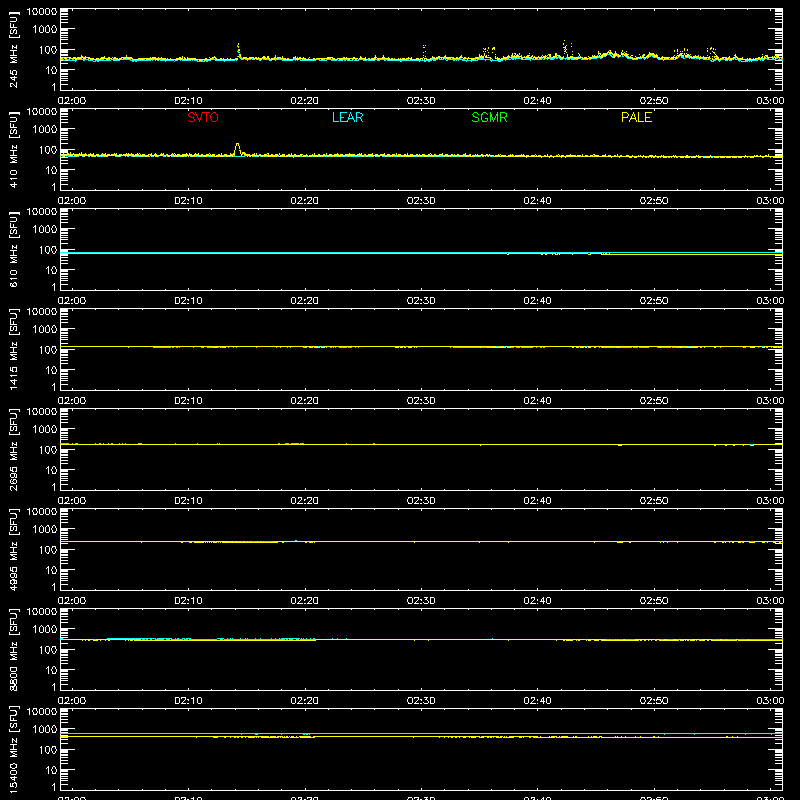Click the 100 y-axis value on 8800 MHz panel
Screen dimensions: 800x800
(x=48, y=650)
